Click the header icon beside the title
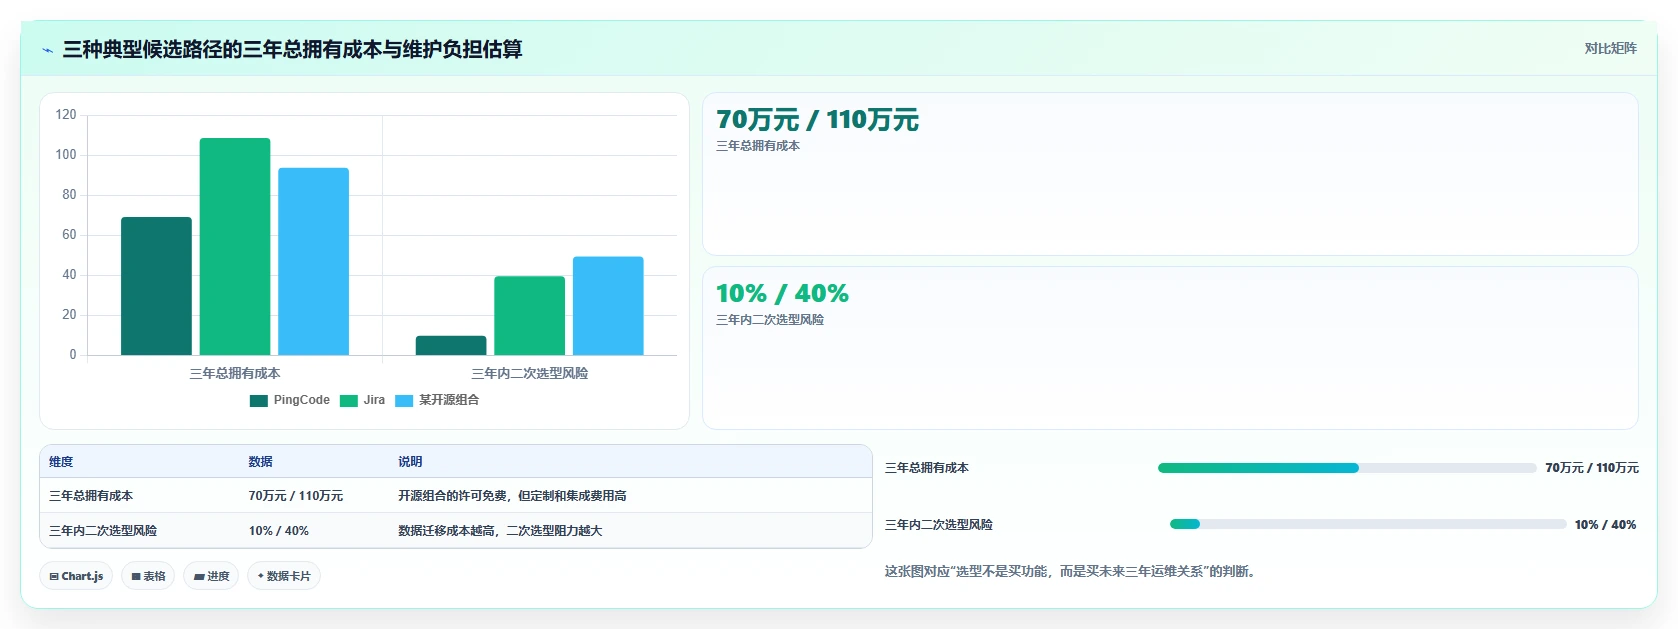 pyautogui.click(x=47, y=50)
